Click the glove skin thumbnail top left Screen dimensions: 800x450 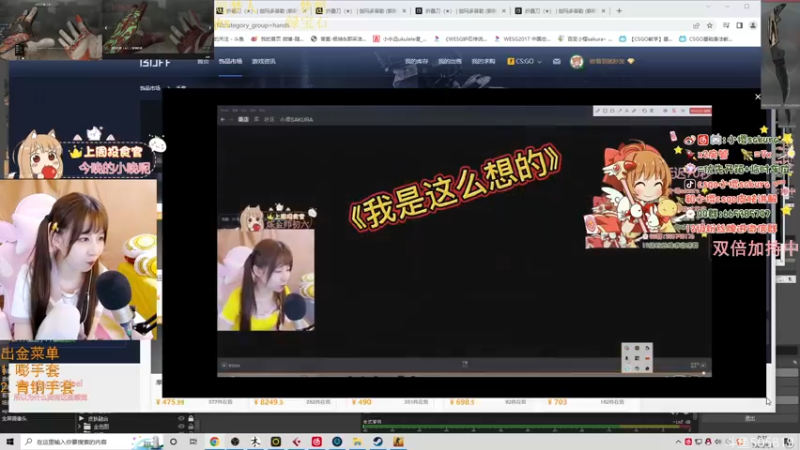(51, 30)
